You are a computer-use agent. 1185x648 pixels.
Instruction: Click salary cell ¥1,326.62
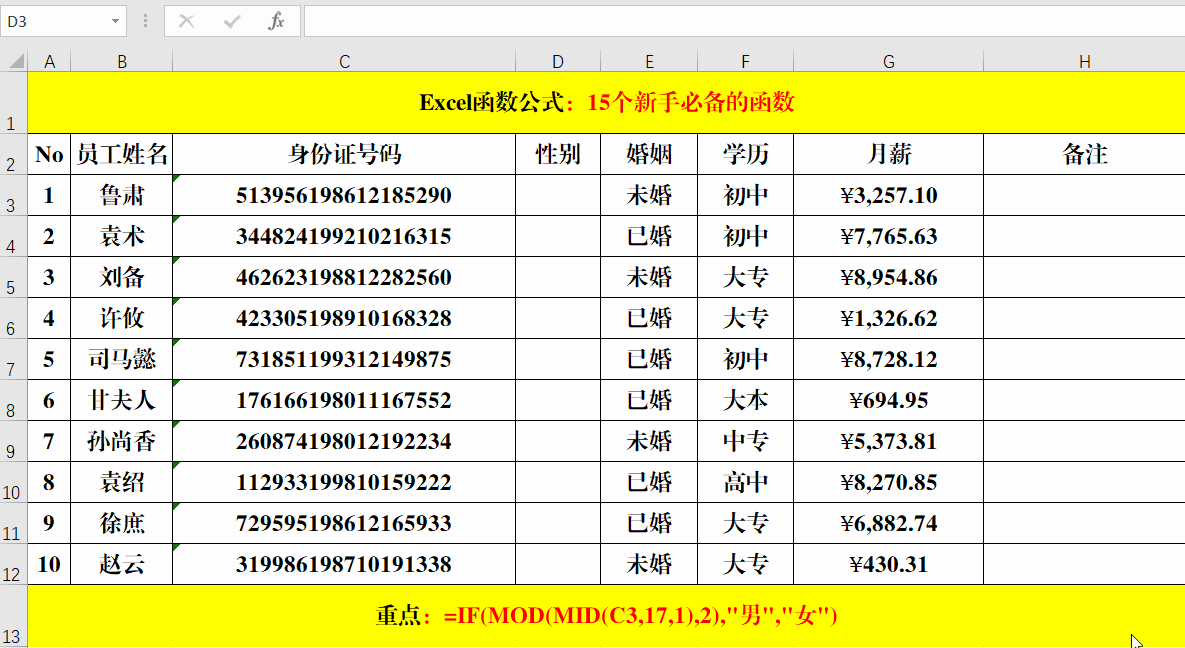(x=889, y=318)
